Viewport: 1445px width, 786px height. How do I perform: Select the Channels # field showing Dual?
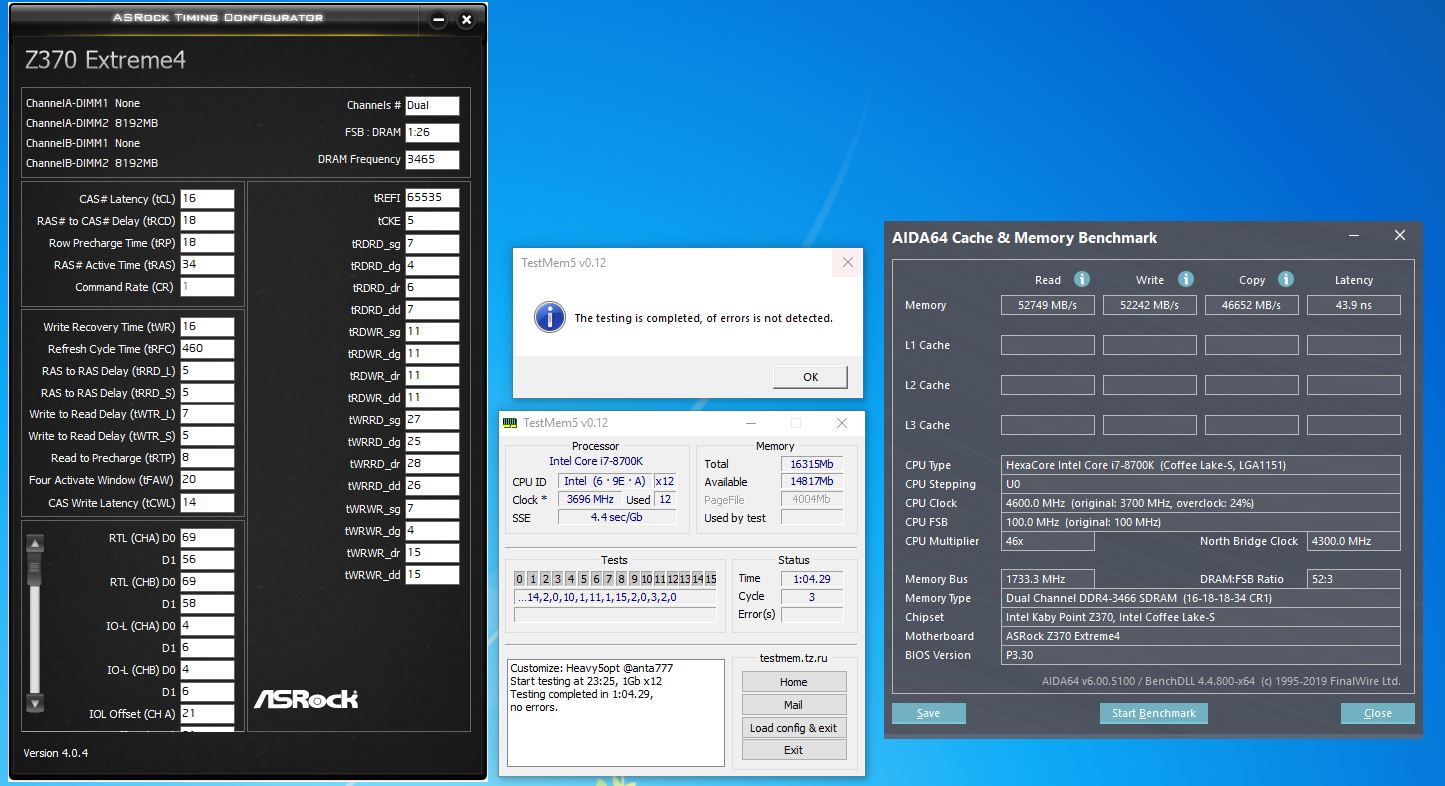click(x=432, y=105)
